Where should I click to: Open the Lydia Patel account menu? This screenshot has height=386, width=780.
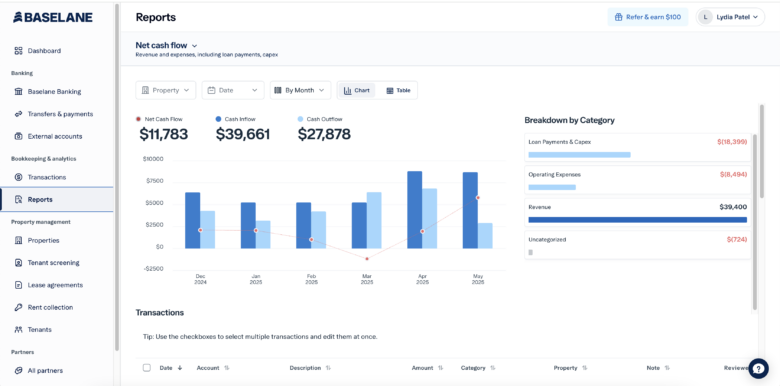click(x=730, y=17)
